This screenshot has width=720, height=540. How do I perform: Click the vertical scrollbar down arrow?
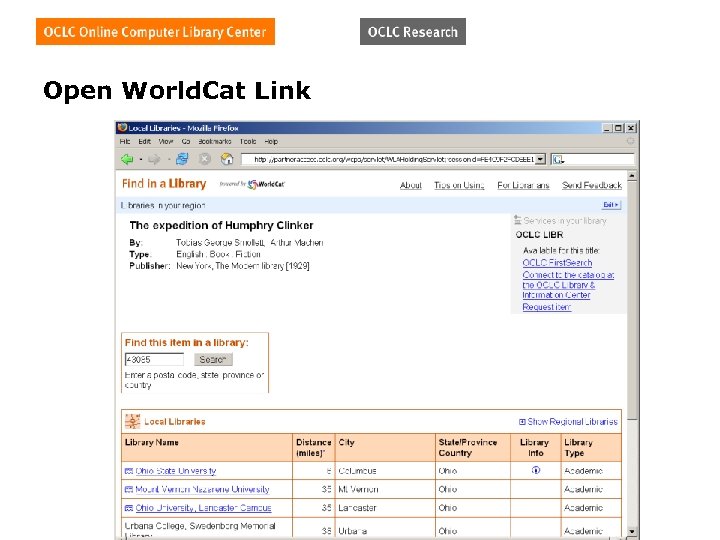[x=632, y=531]
